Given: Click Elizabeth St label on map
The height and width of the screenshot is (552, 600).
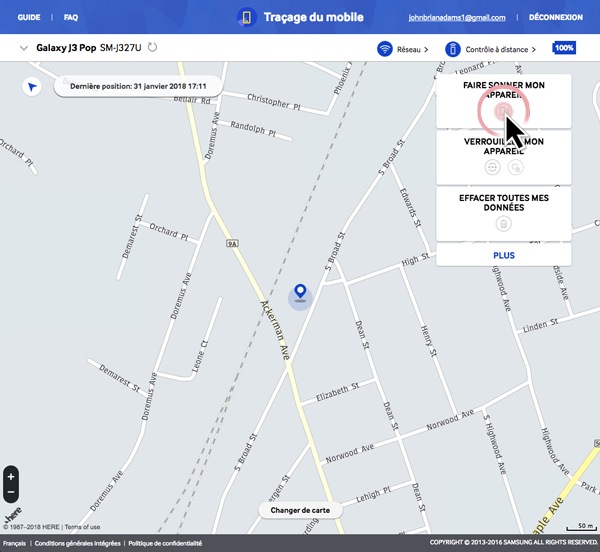Looking at the screenshot, I should click(x=338, y=392).
